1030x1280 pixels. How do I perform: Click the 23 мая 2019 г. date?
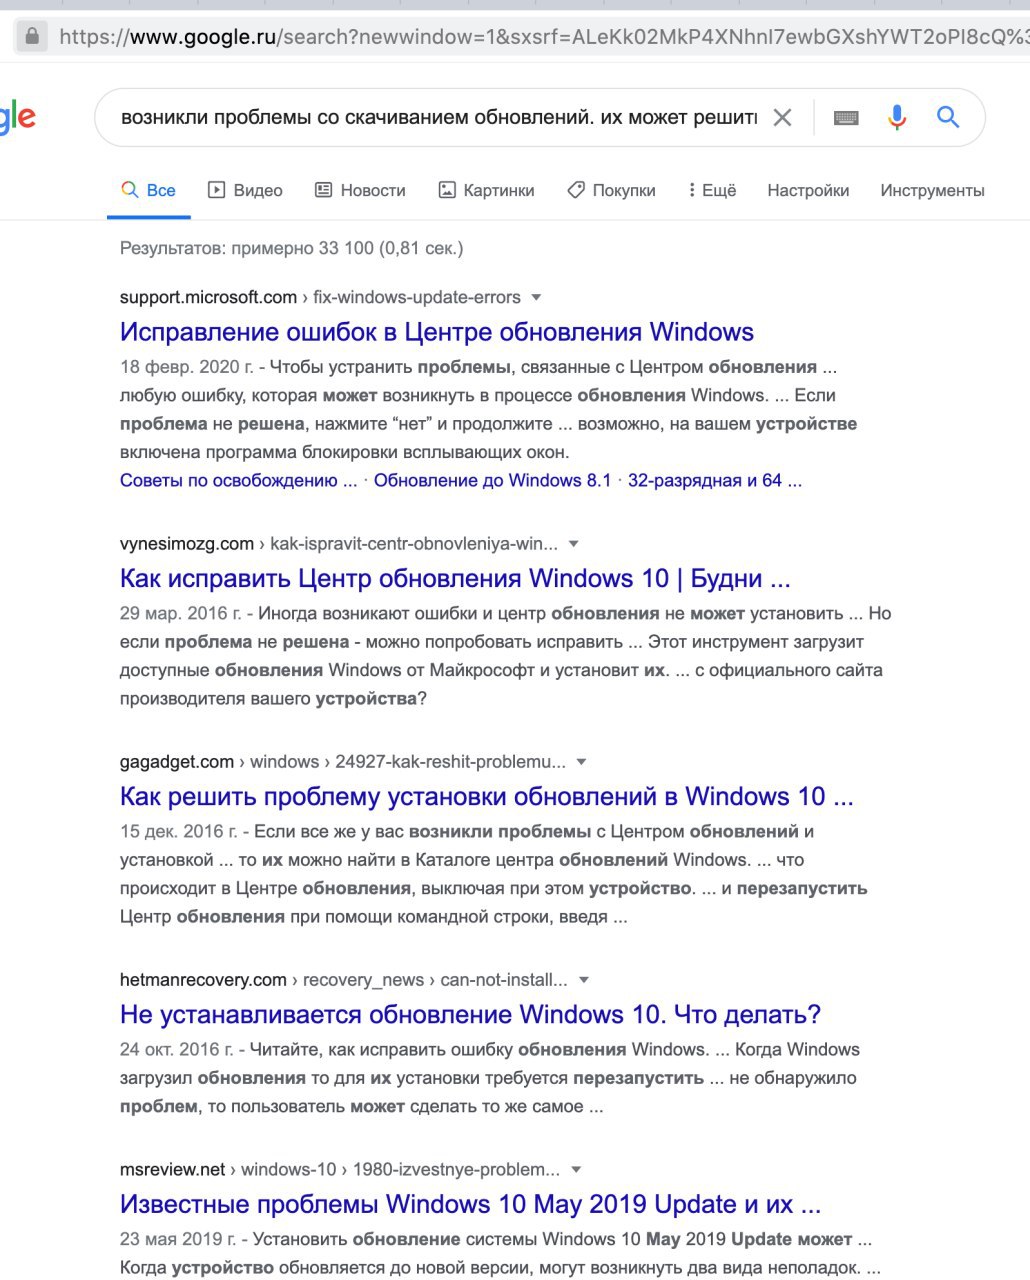pos(178,1239)
